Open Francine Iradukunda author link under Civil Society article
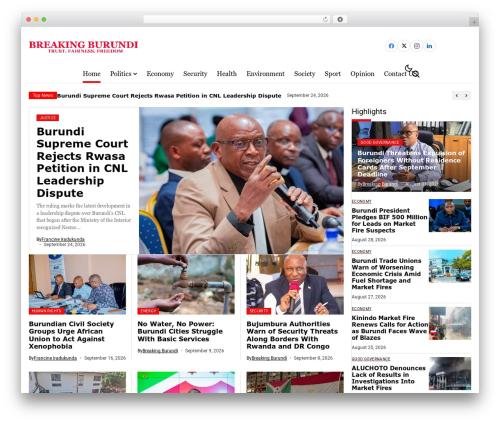This screenshot has width=500, height=423. coord(55,358)
